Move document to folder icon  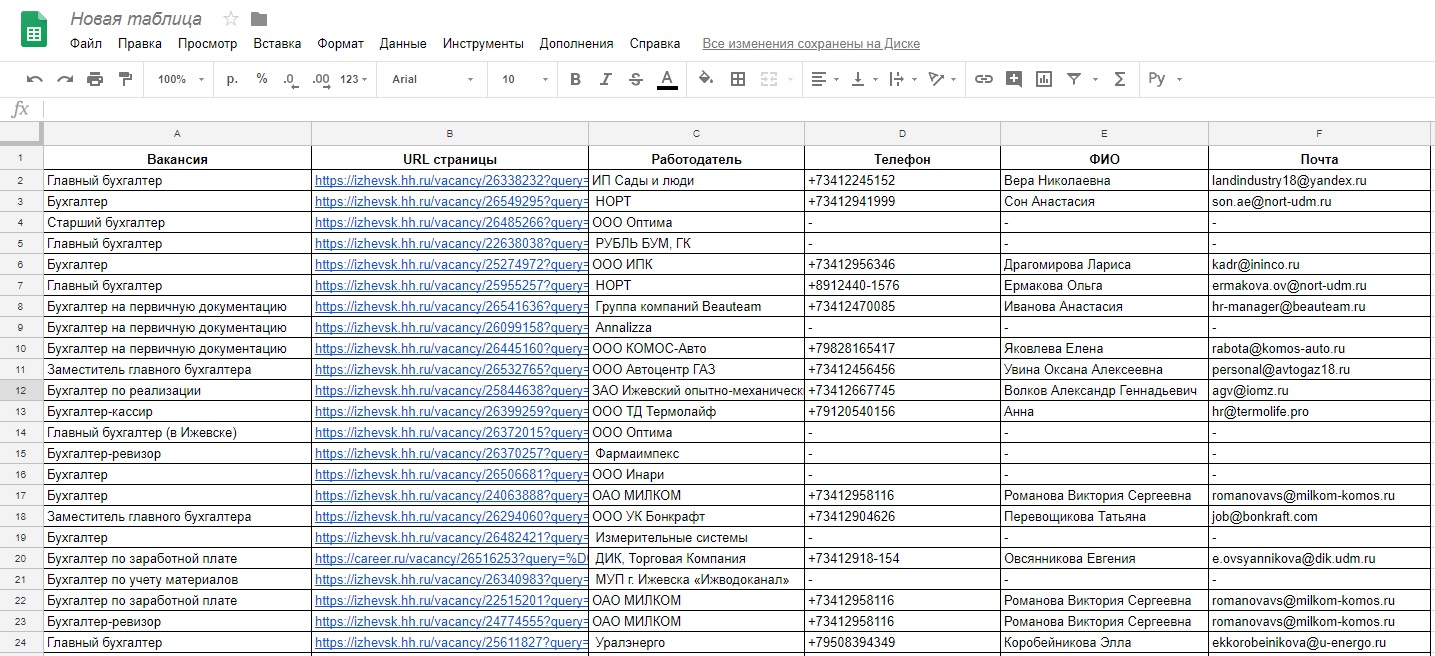click(259, 19)
